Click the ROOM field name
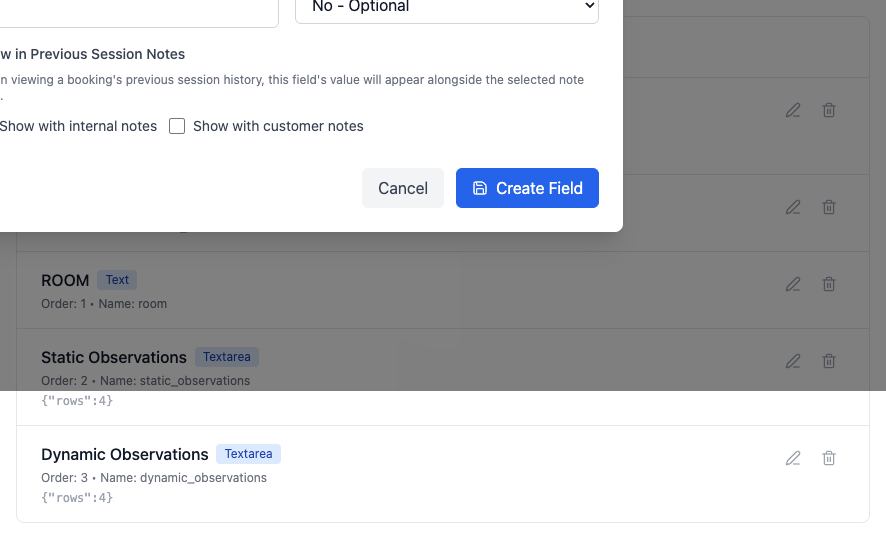 65,280
